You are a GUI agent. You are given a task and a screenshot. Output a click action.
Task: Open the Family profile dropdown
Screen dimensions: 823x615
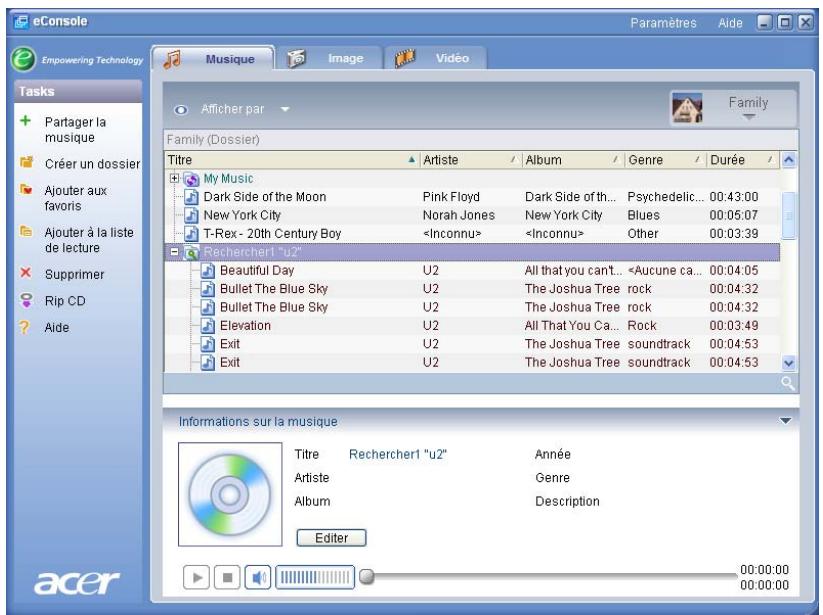(x=749, y=117)
